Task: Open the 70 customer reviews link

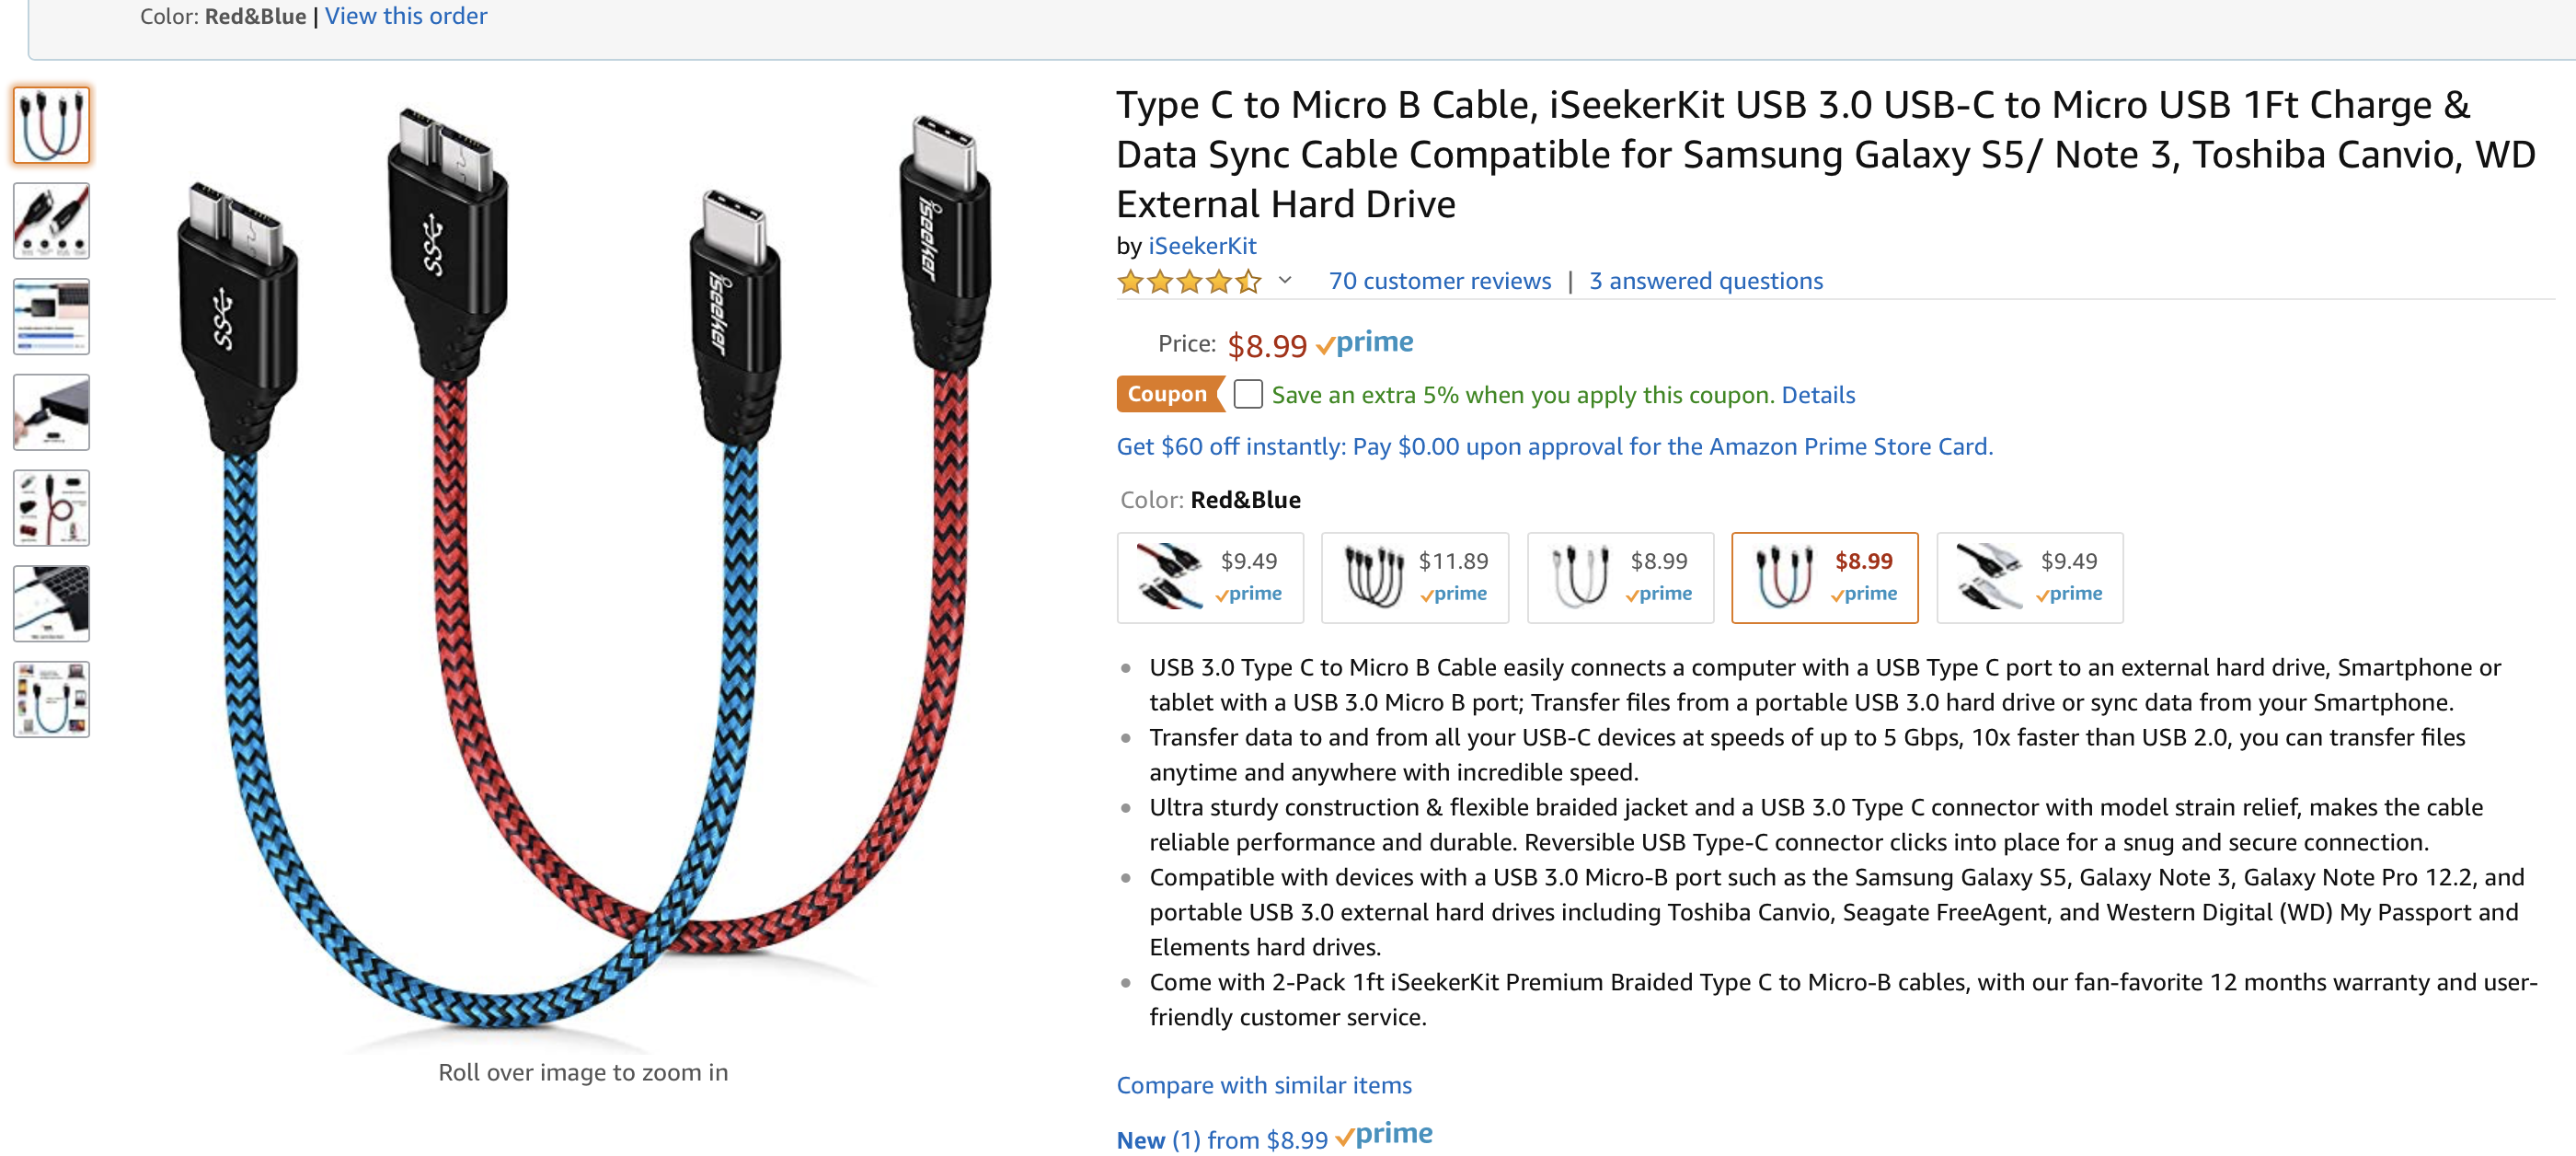Action: (1439, 282)
